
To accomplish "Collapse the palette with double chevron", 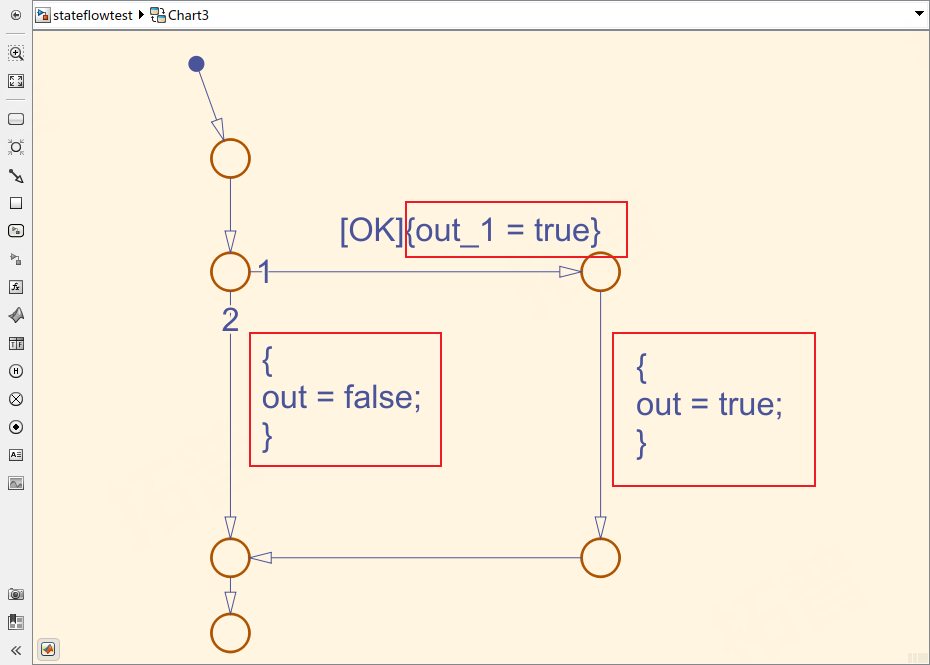I will click(x=16, y=650).
